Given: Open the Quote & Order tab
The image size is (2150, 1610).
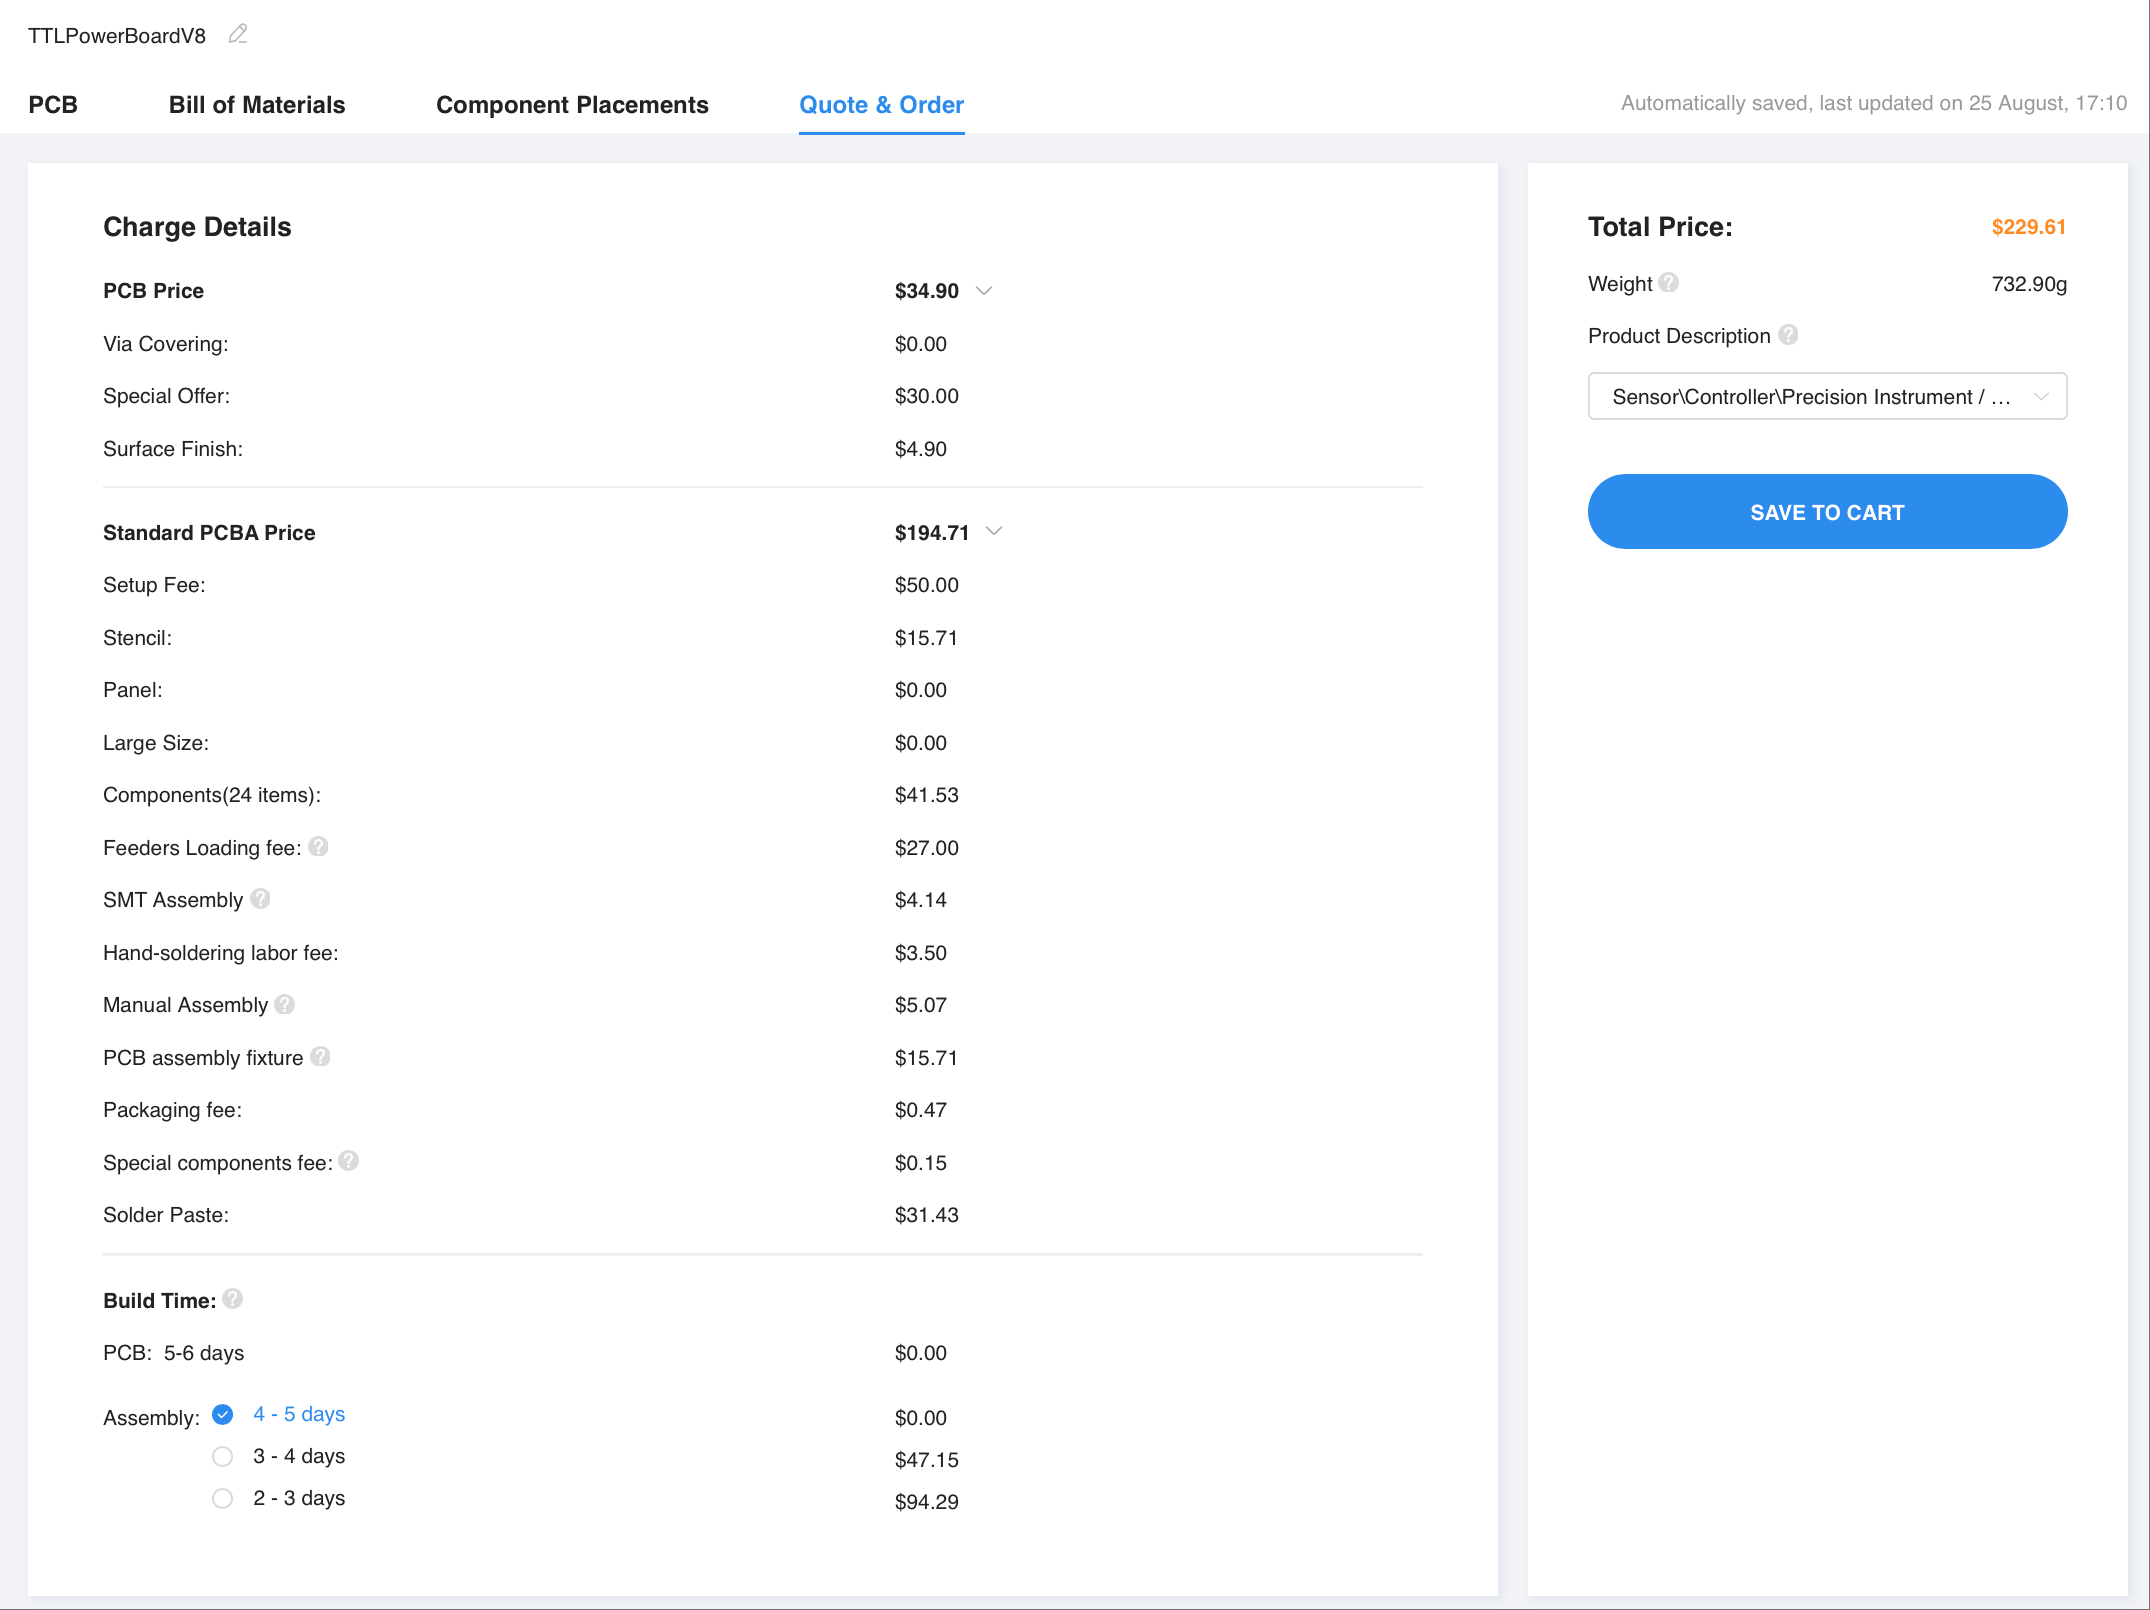Looking at the screenshot, I should point(881,105).
